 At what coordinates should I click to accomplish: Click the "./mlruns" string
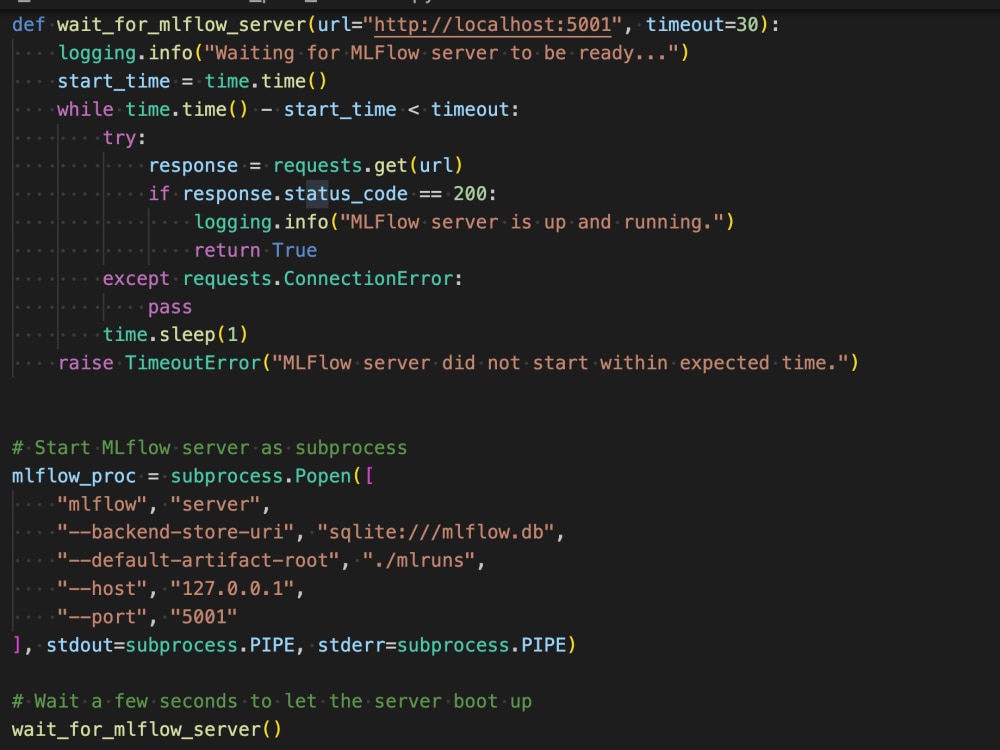tap(419, 560)
